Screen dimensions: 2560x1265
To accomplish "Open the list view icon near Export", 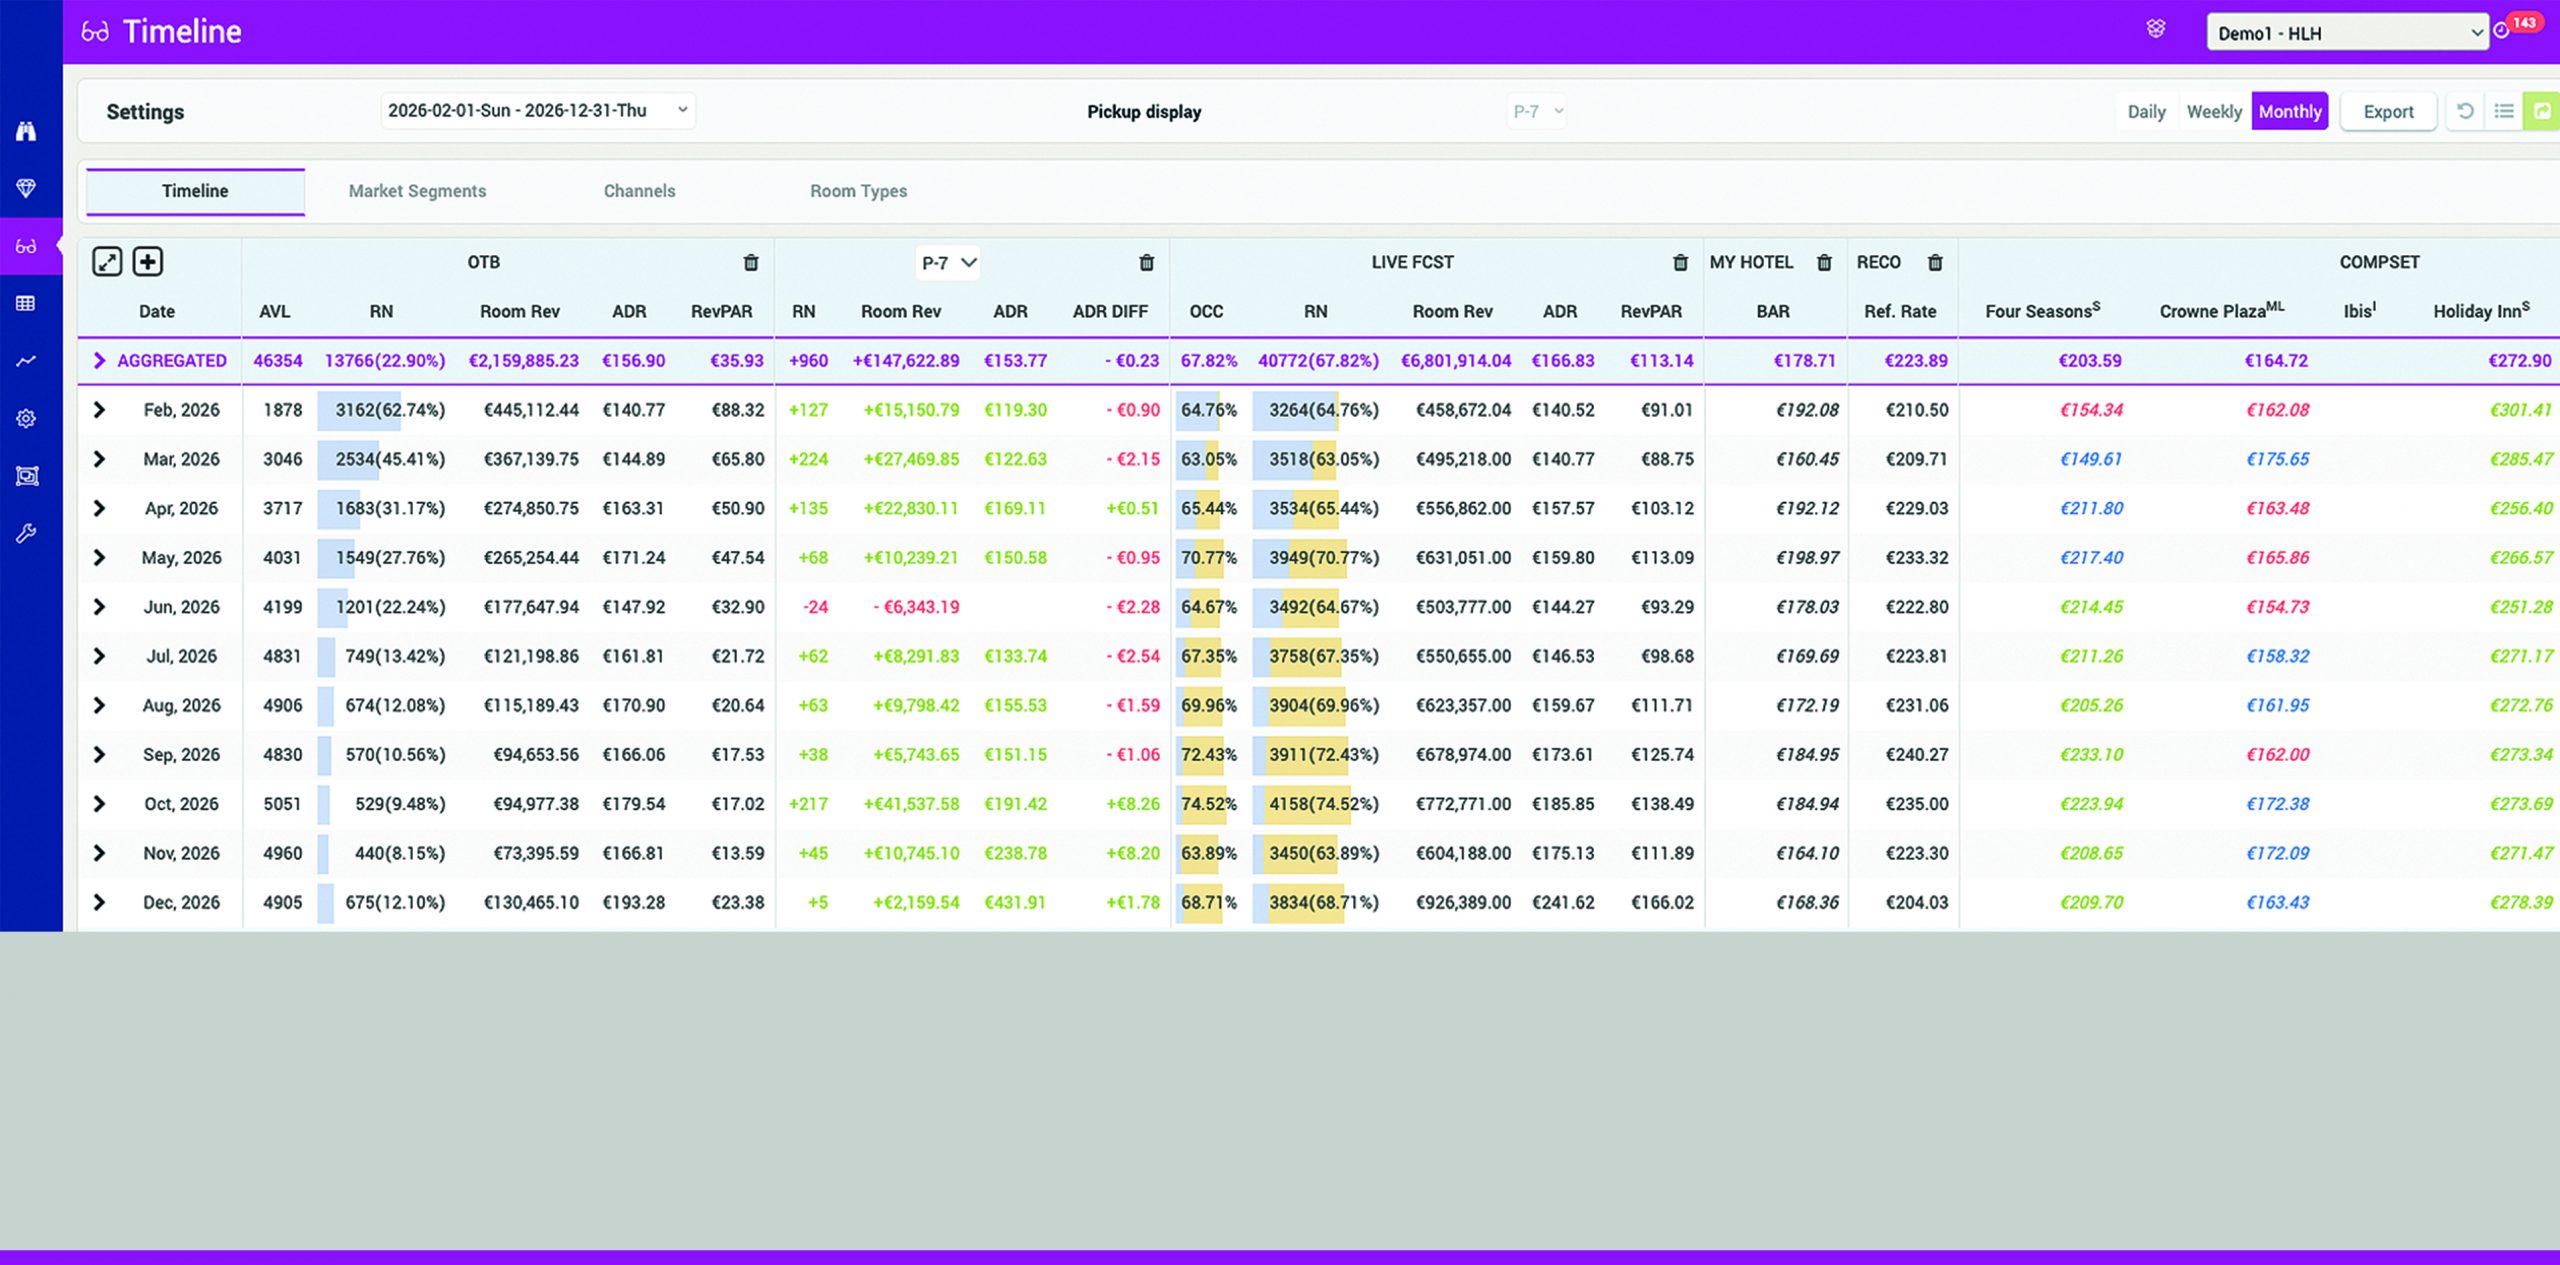I will 2504,111.
